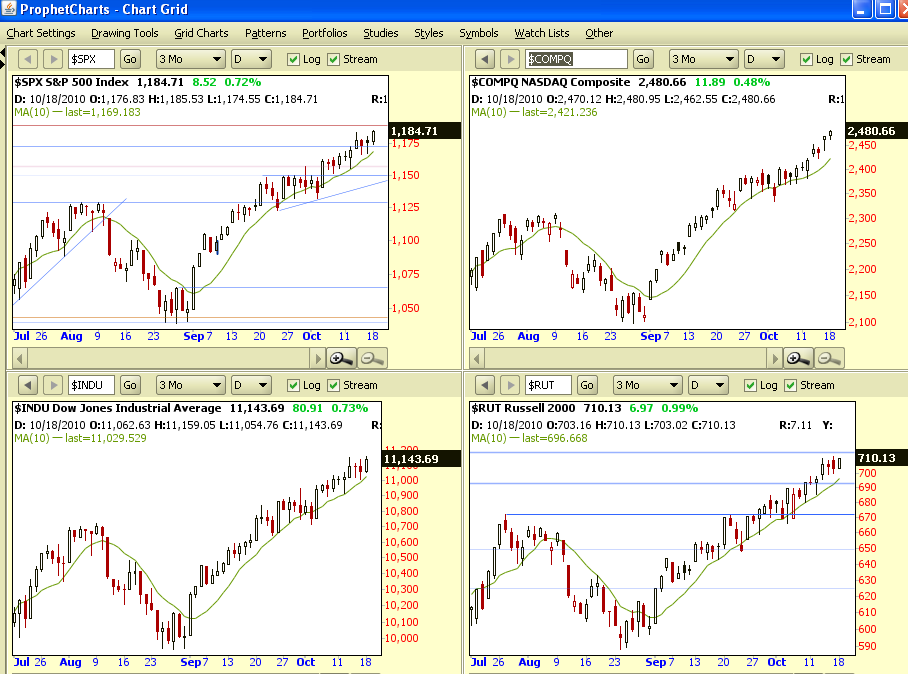Screen dimensions: 908x674
Task: Open the Symbols menu
Action: [478, 33]
